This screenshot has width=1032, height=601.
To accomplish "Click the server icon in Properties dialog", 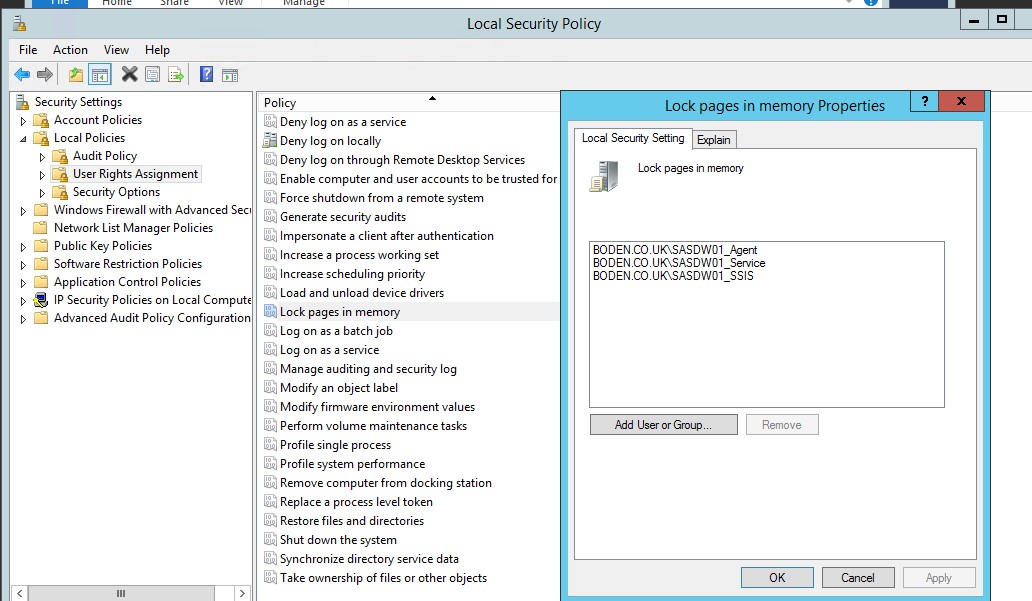I will pos(604,176).
